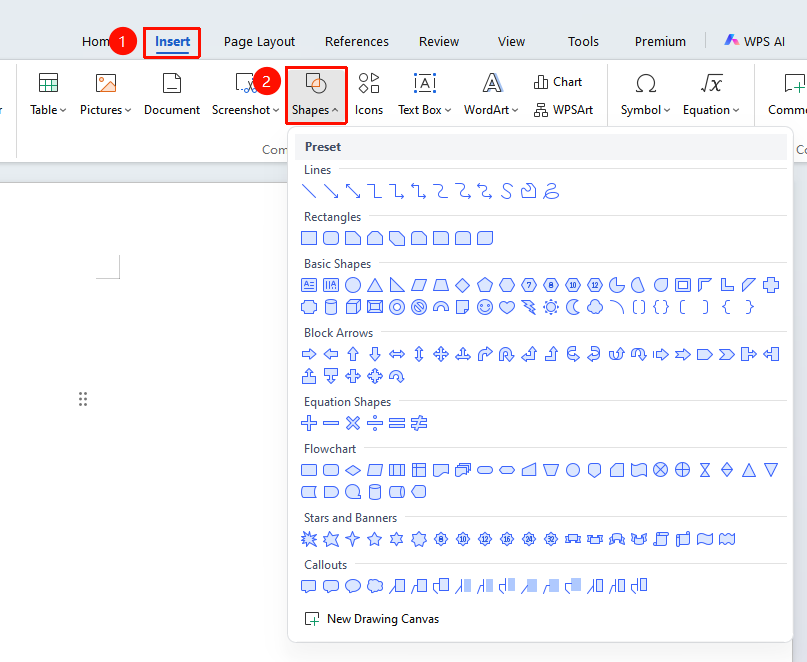Viewport: 807px width, 662px height.
Task: Select the up-down block arrow
Action: tap(419, 354)
